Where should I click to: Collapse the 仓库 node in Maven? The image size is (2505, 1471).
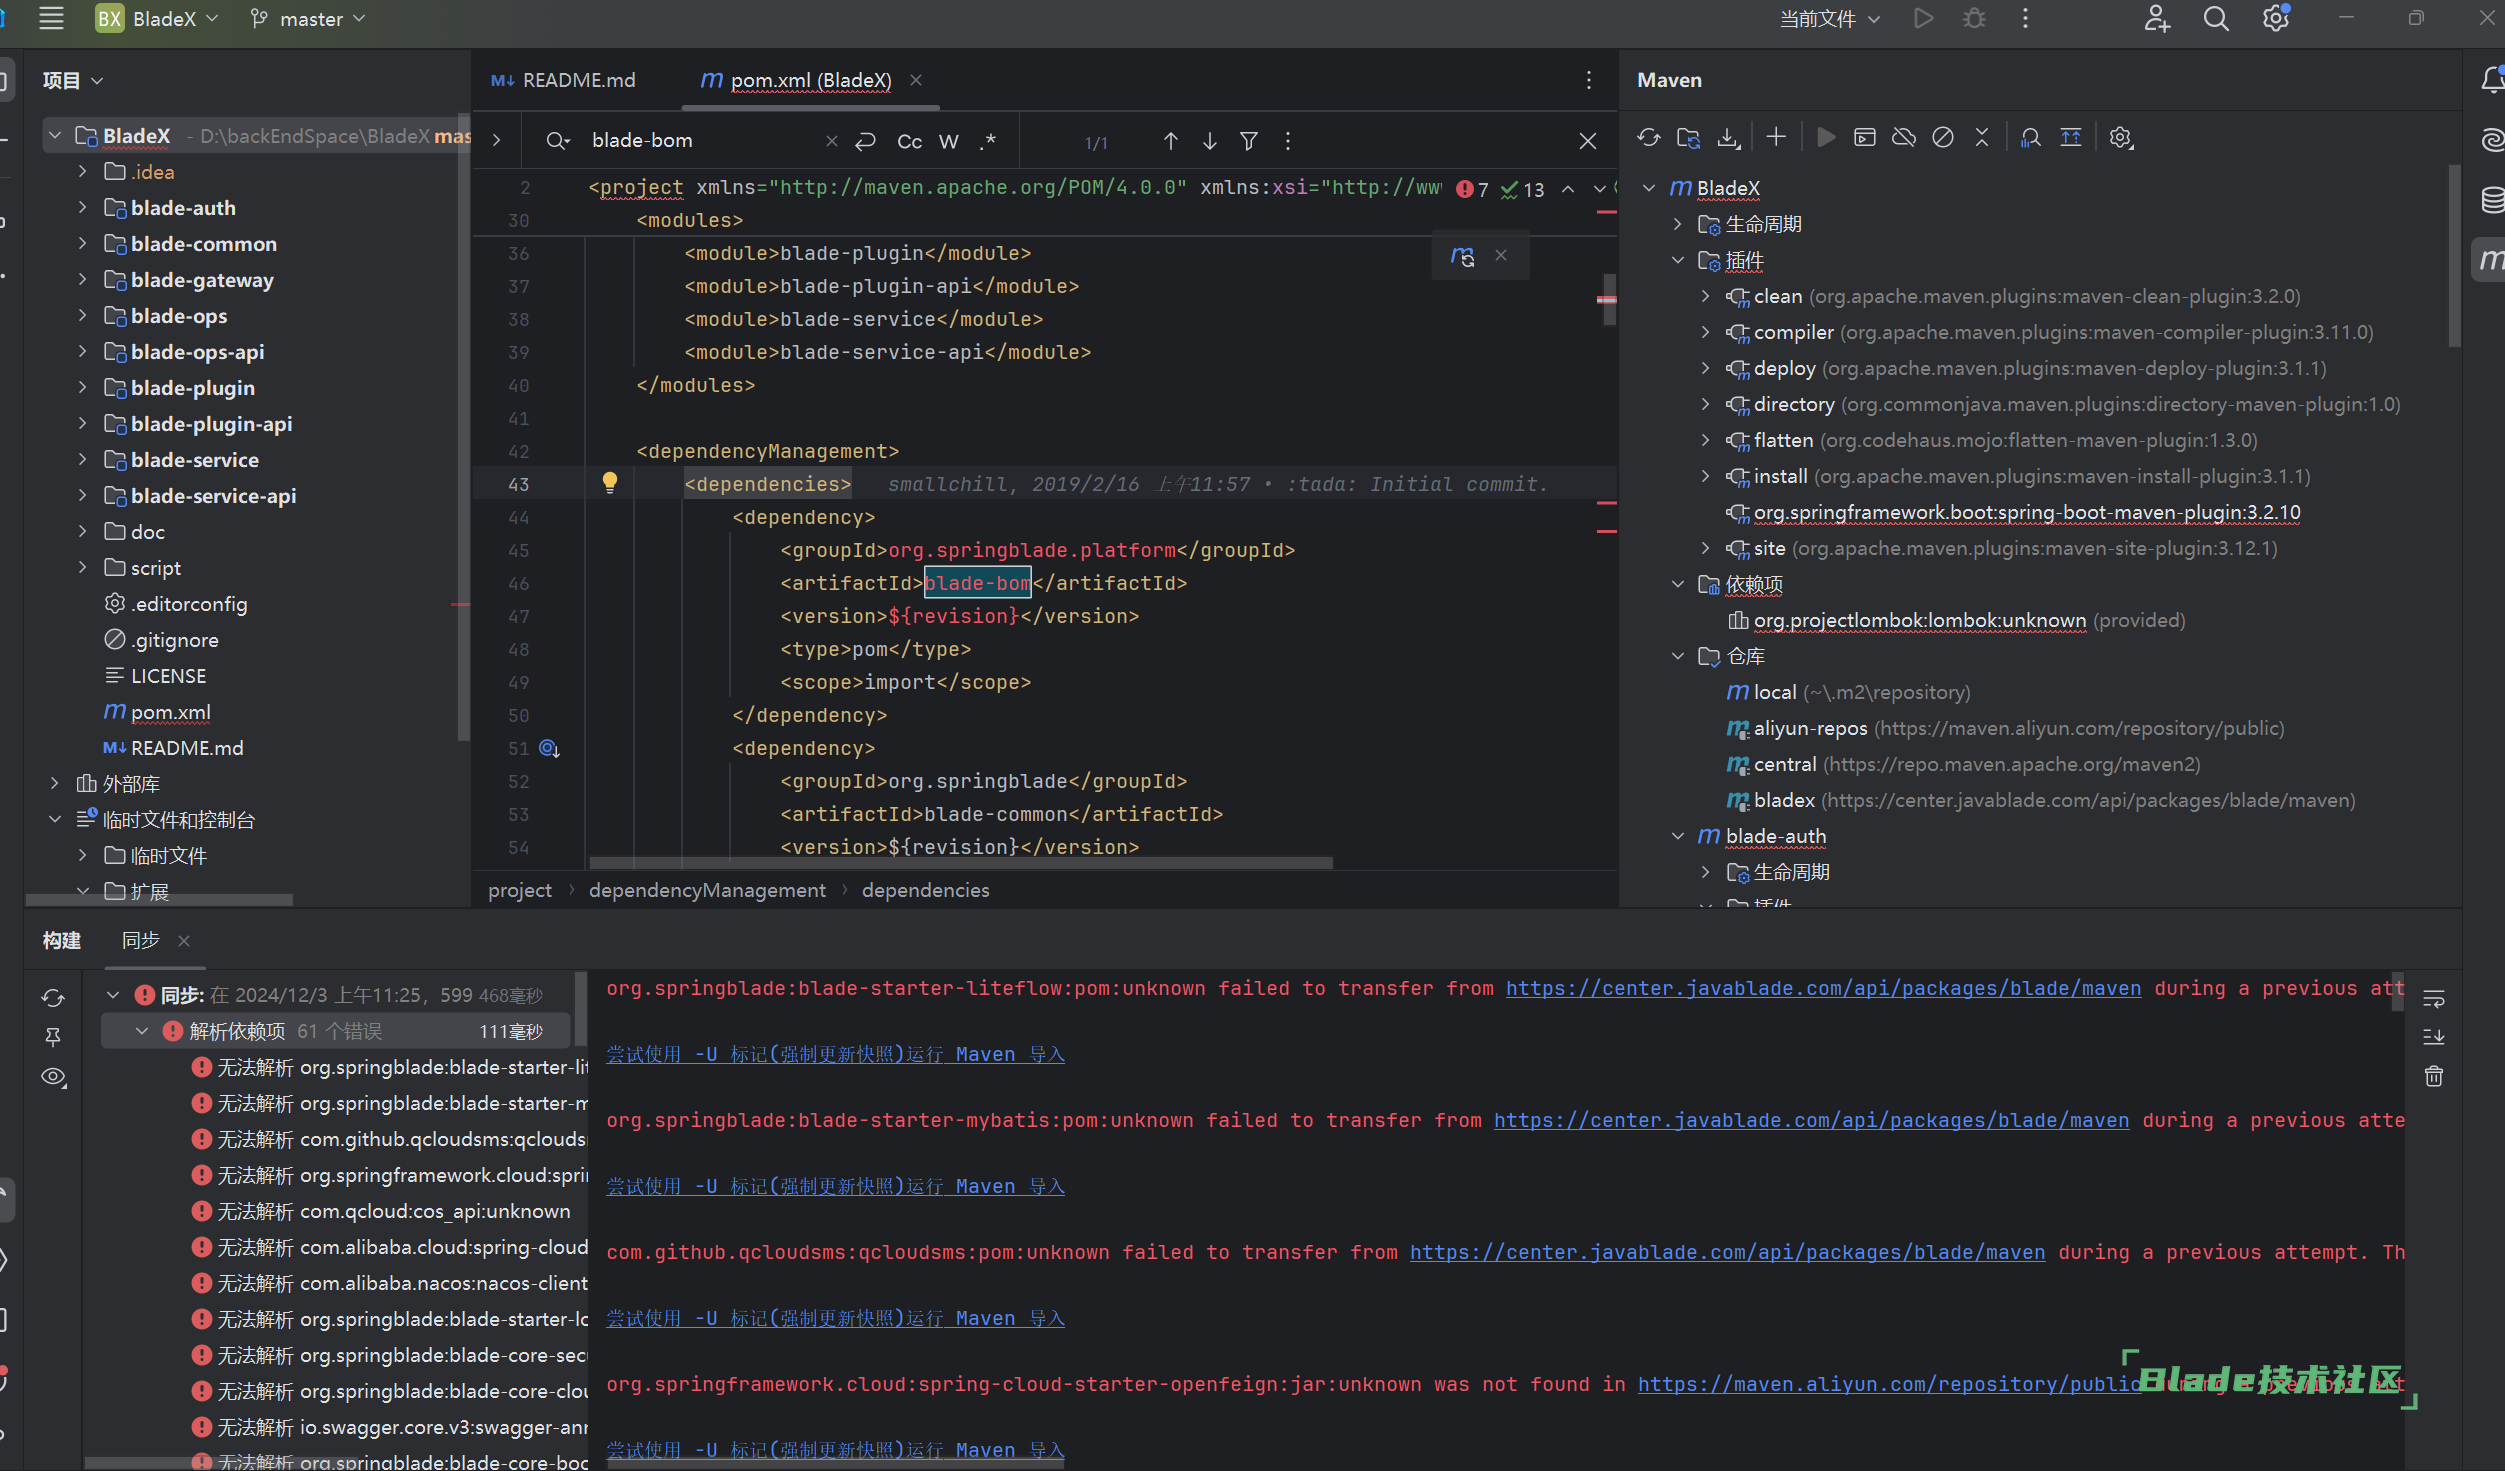tap(1678, 656)
